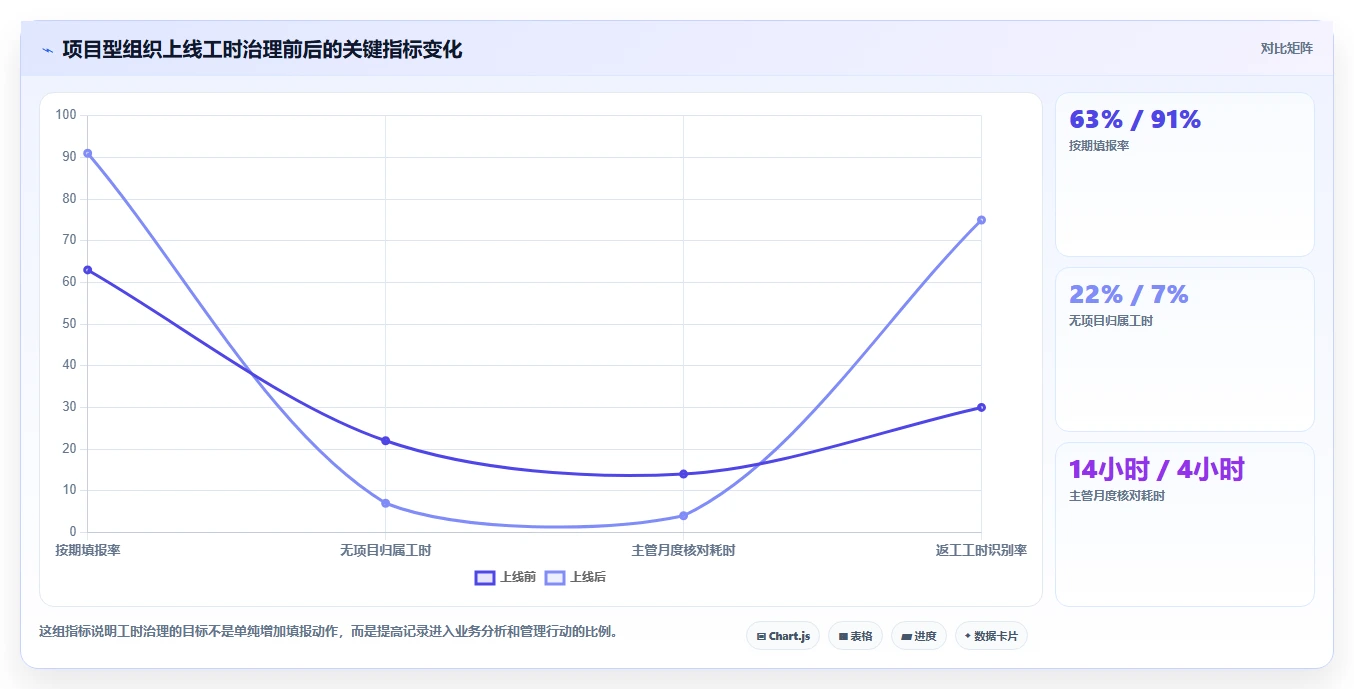This screenshot has width=1354, height=689.
Task: Click the lightning icon beside the title
Action: coord(47,50)
